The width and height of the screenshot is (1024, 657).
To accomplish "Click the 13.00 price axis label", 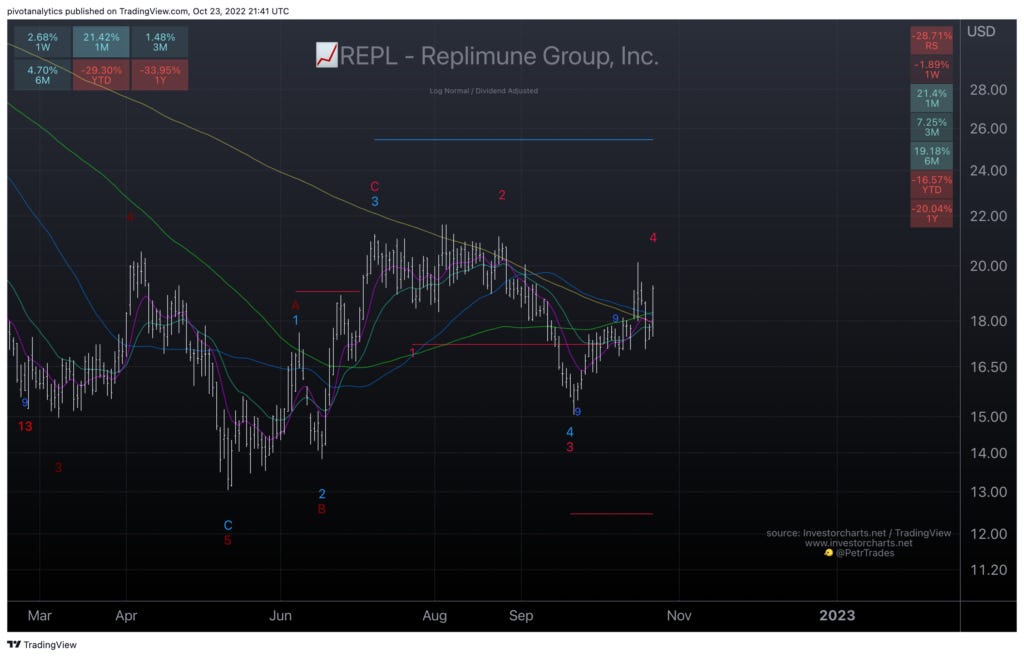I will 988,492.
